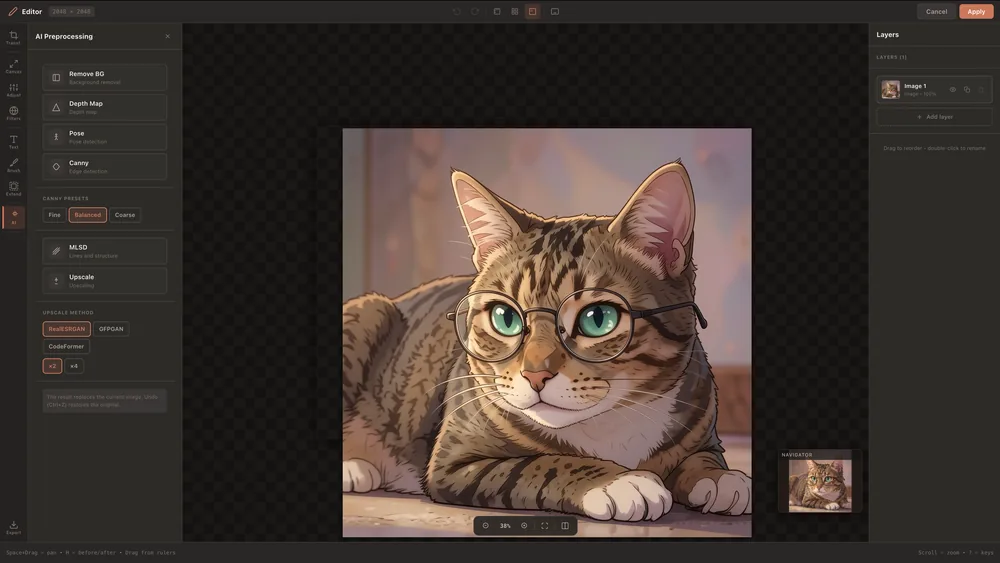Open the Extend tool

click(13, 189)
